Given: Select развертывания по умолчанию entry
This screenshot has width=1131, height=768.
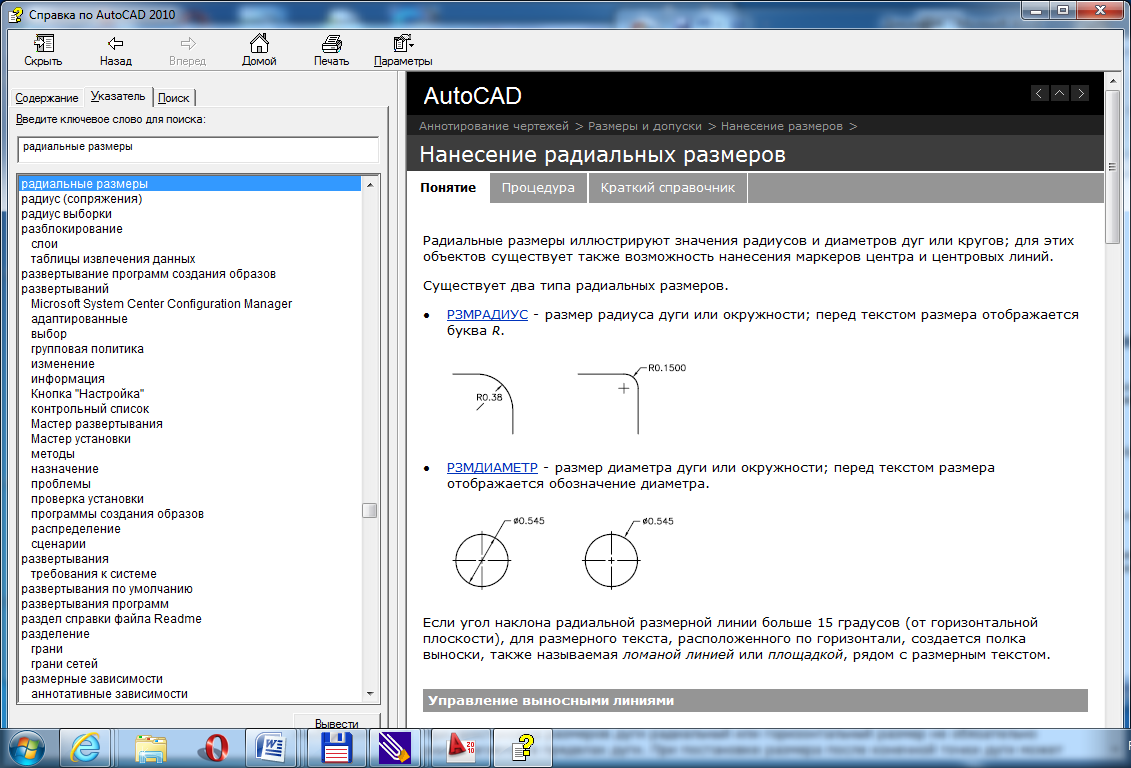Looking at the screenshot, I should [107, 589].
